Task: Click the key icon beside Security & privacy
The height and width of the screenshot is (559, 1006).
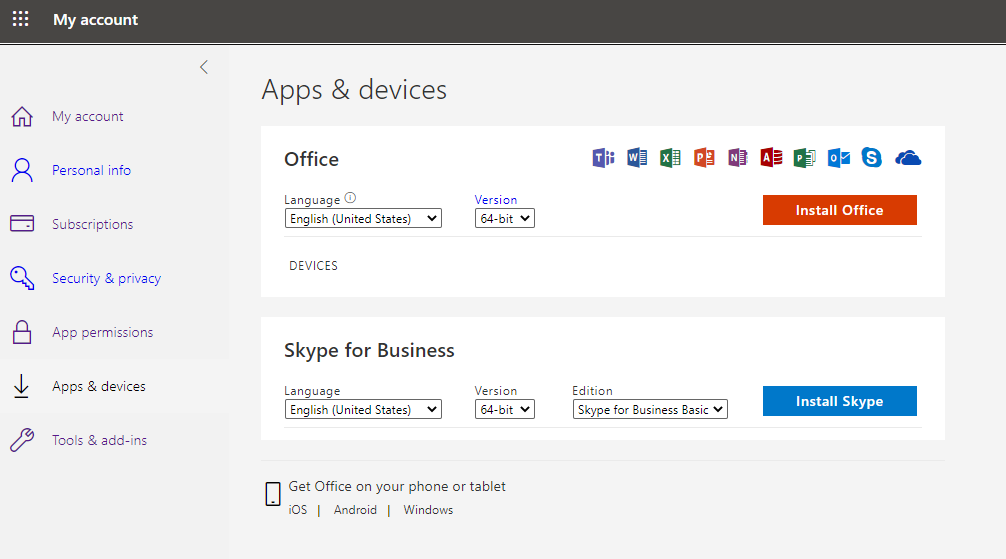Action: (x=22, y=278)
